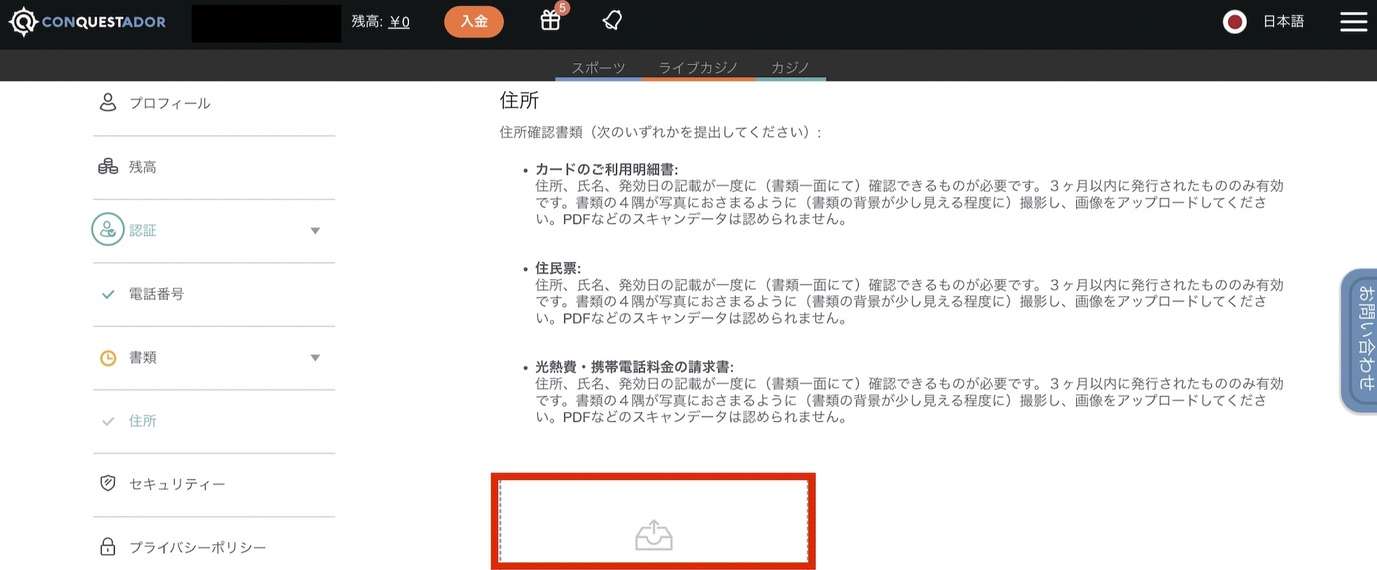Switch to the スポーツ tab
Image resolution: width=1377 pixels, height=570 pixels.
(x=599, y=68)
